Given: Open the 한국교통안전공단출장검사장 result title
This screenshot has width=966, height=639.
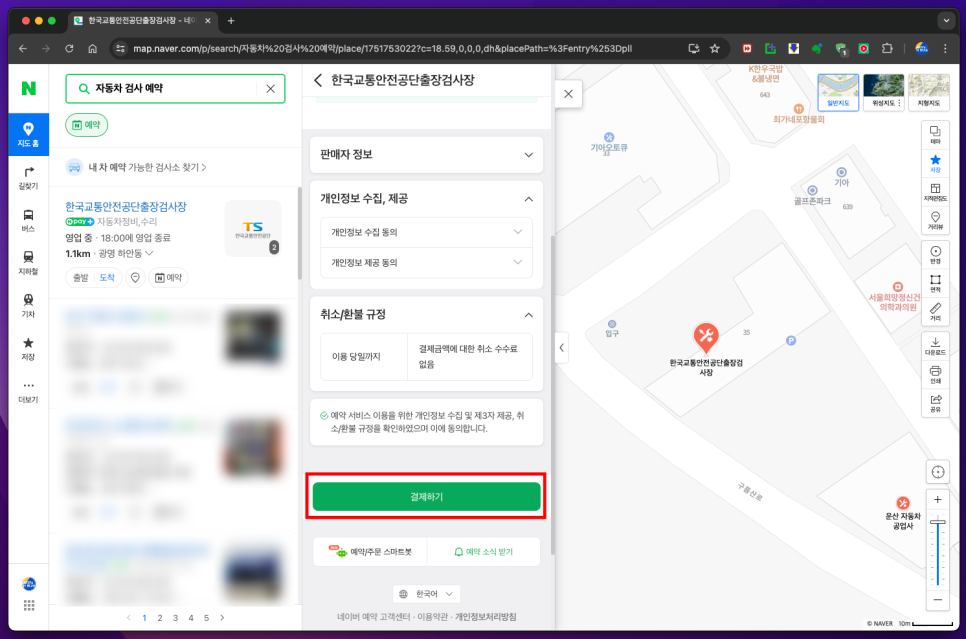Looking at the screenshot, I should (126, 206).
